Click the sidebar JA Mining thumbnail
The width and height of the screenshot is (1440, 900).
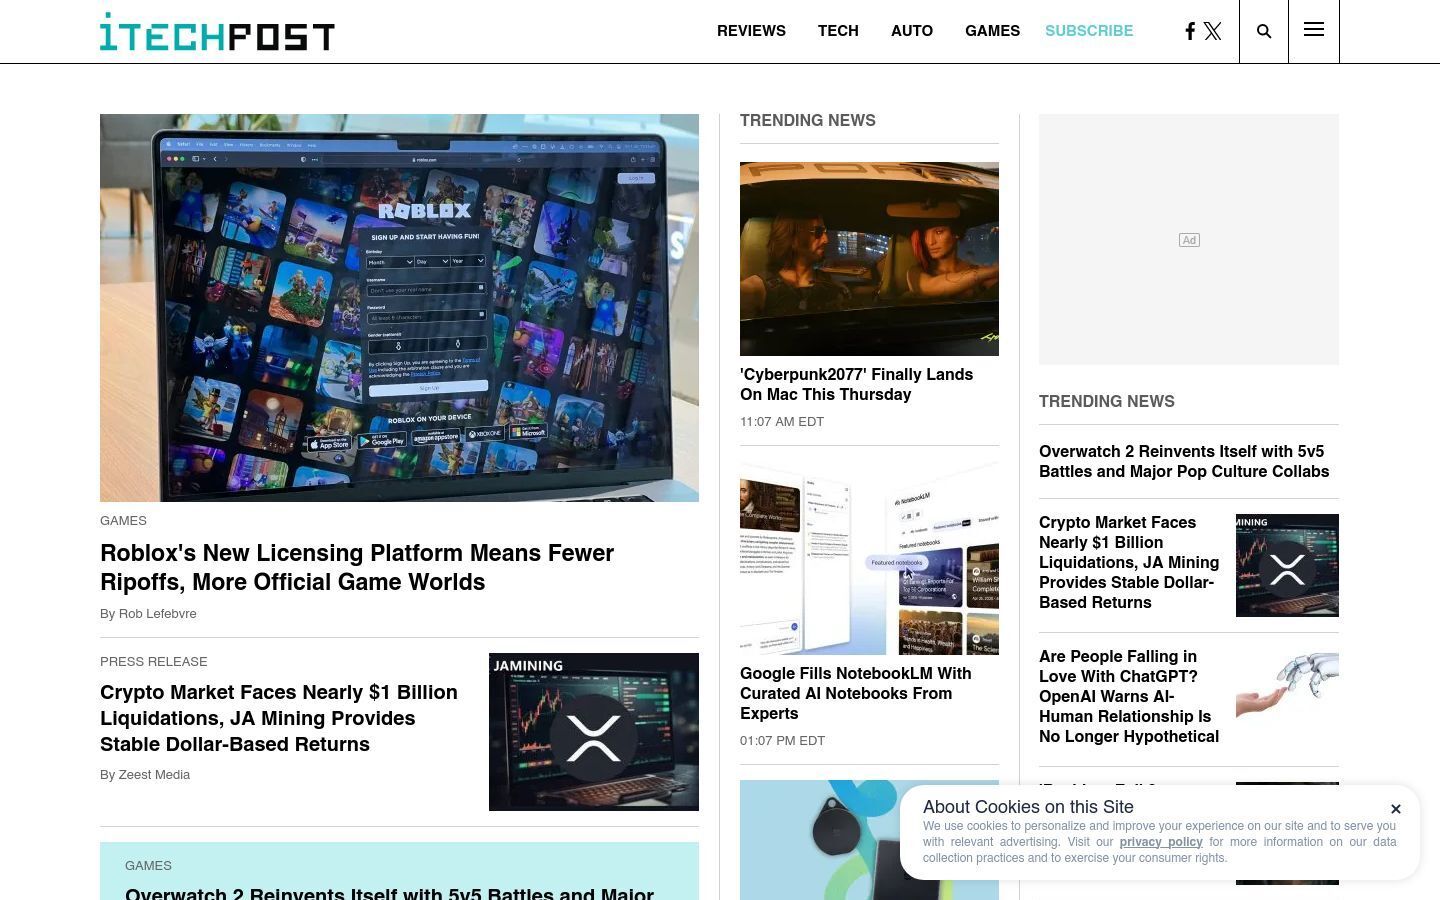pos(1287,565)
